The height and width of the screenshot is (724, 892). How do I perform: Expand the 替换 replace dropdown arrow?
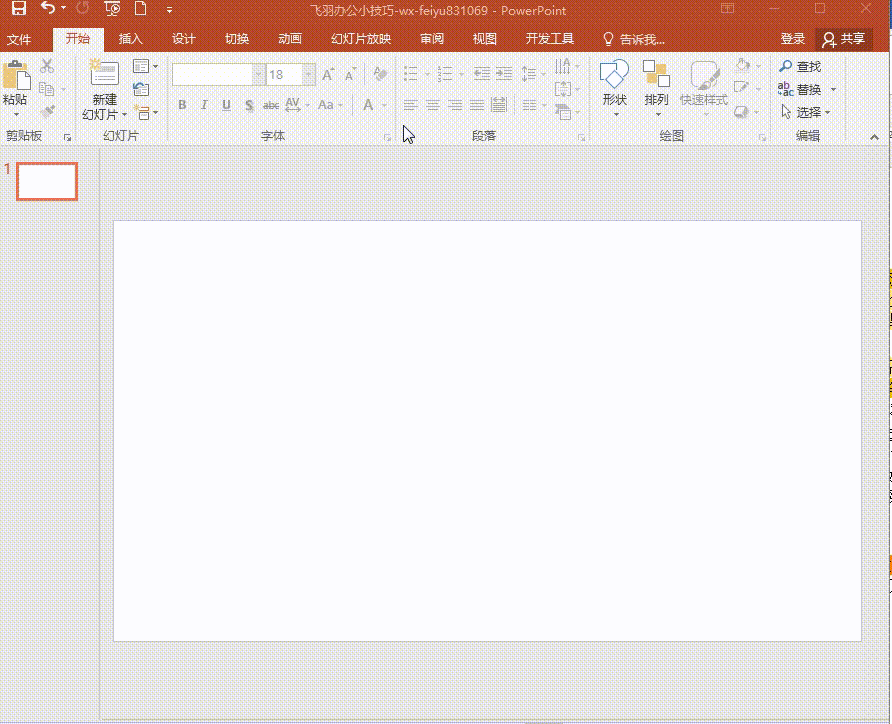pos(833,90)
